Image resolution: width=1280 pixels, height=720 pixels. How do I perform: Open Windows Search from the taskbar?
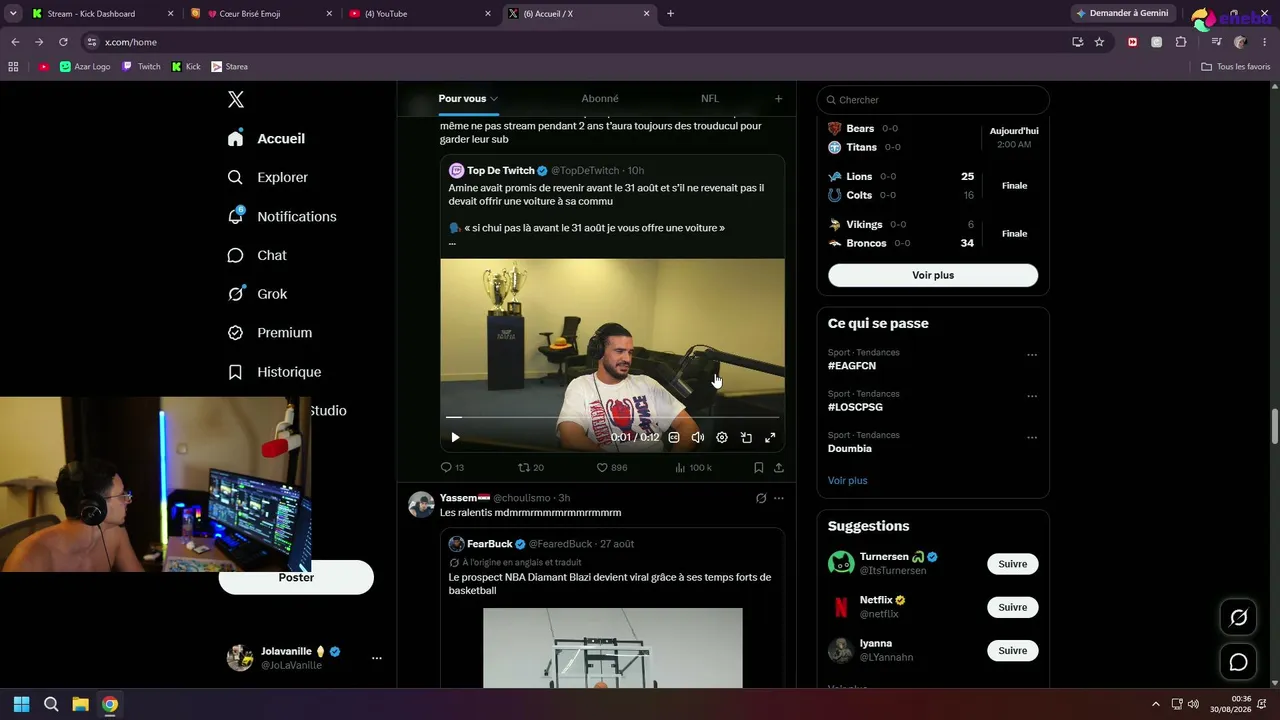point(51,704)
